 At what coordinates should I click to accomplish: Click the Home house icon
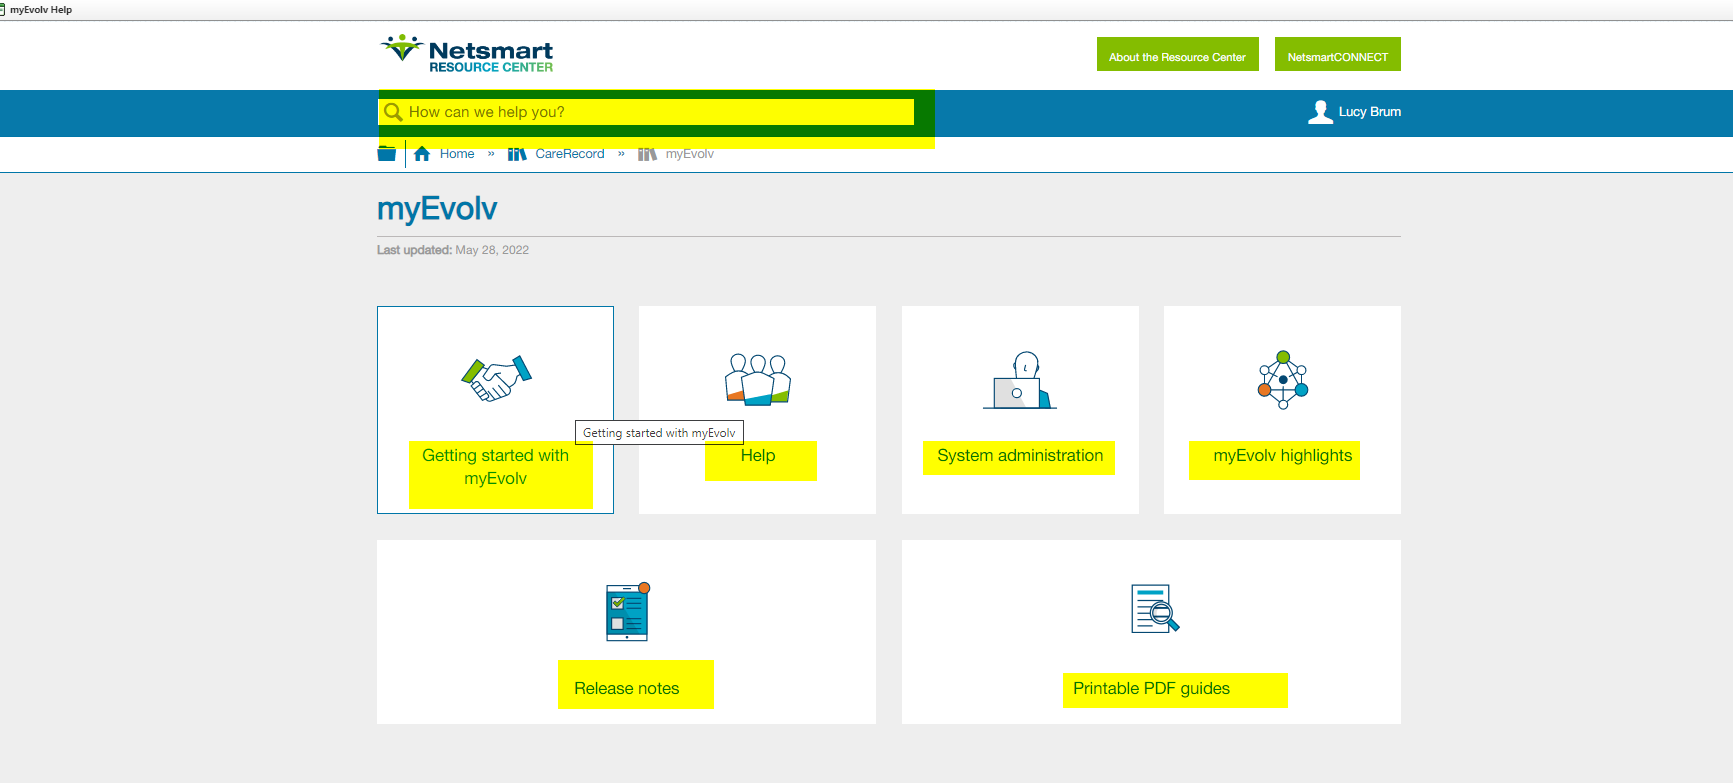422,154
